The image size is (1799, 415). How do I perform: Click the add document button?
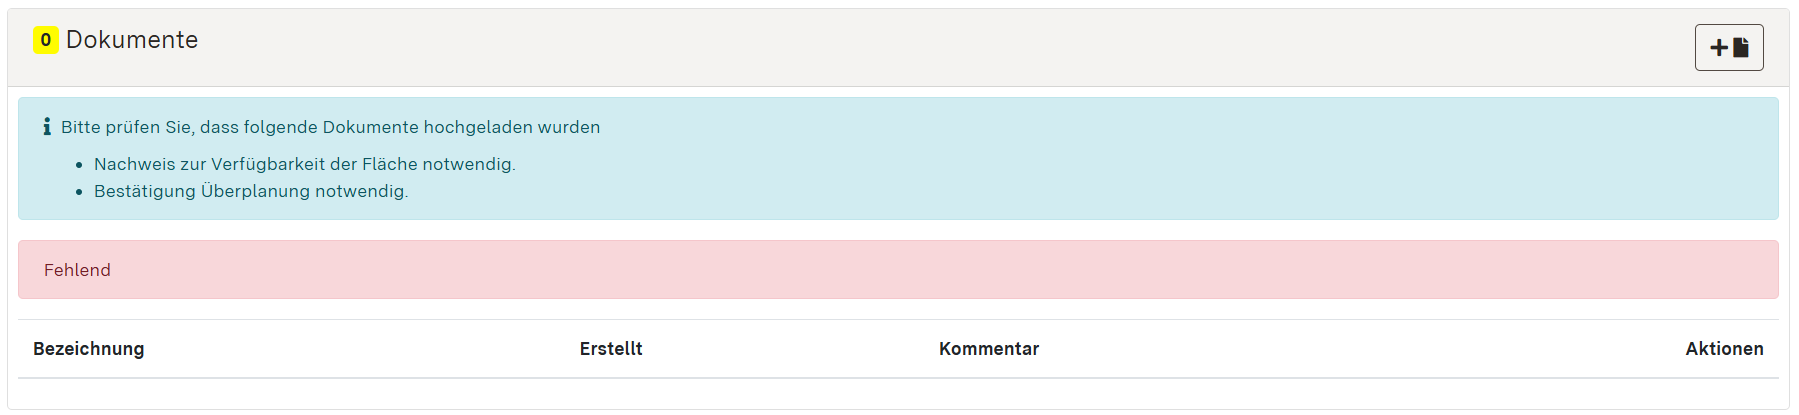click(x=1728, y=47)
